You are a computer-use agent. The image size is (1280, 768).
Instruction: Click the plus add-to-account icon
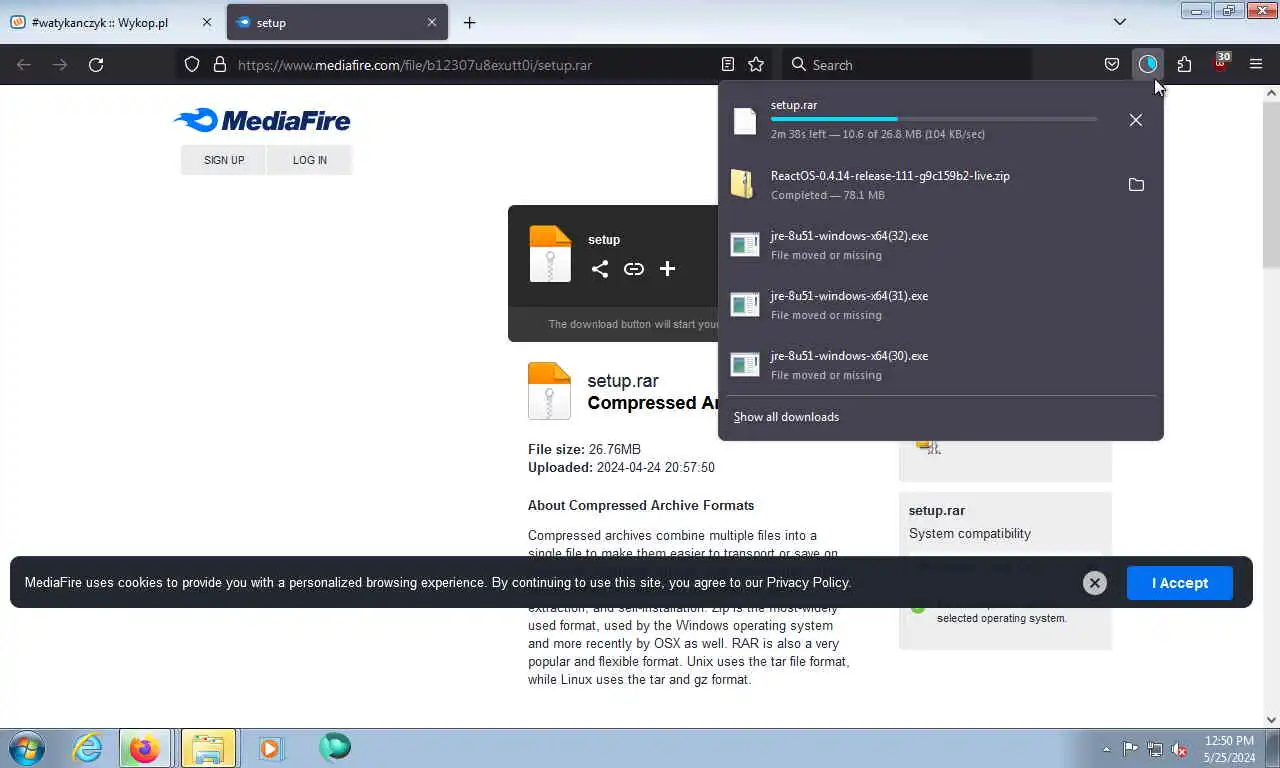click(667, 268)
